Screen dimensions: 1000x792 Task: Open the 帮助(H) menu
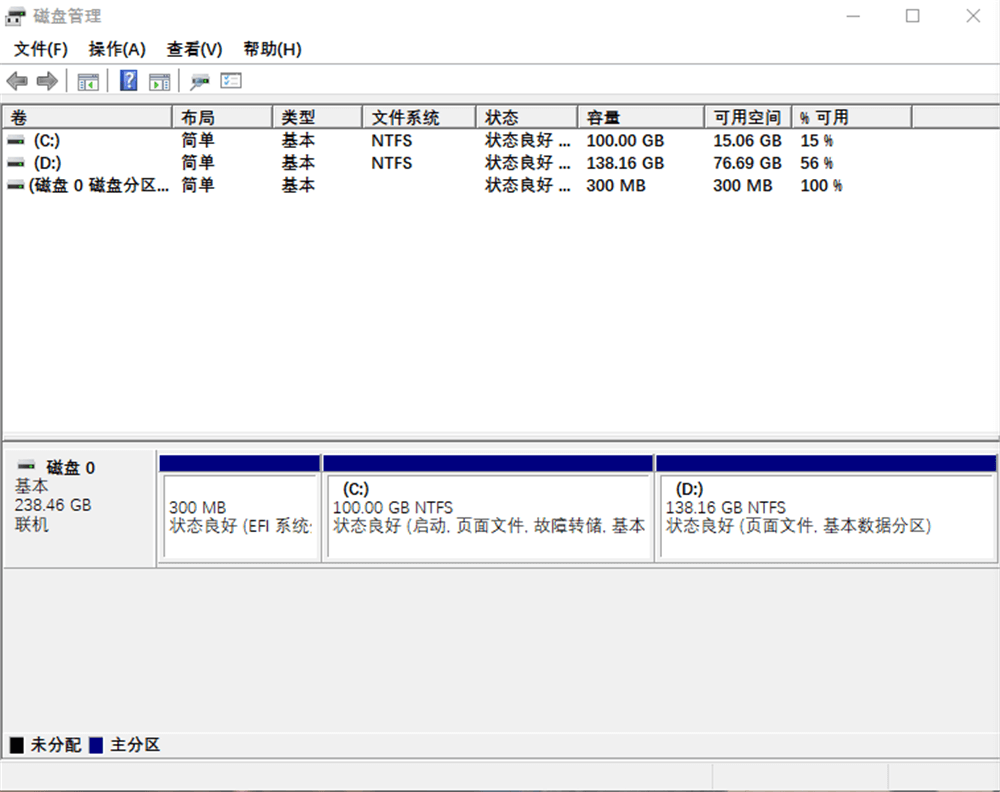pyautogui.click(x=272, y=49)
